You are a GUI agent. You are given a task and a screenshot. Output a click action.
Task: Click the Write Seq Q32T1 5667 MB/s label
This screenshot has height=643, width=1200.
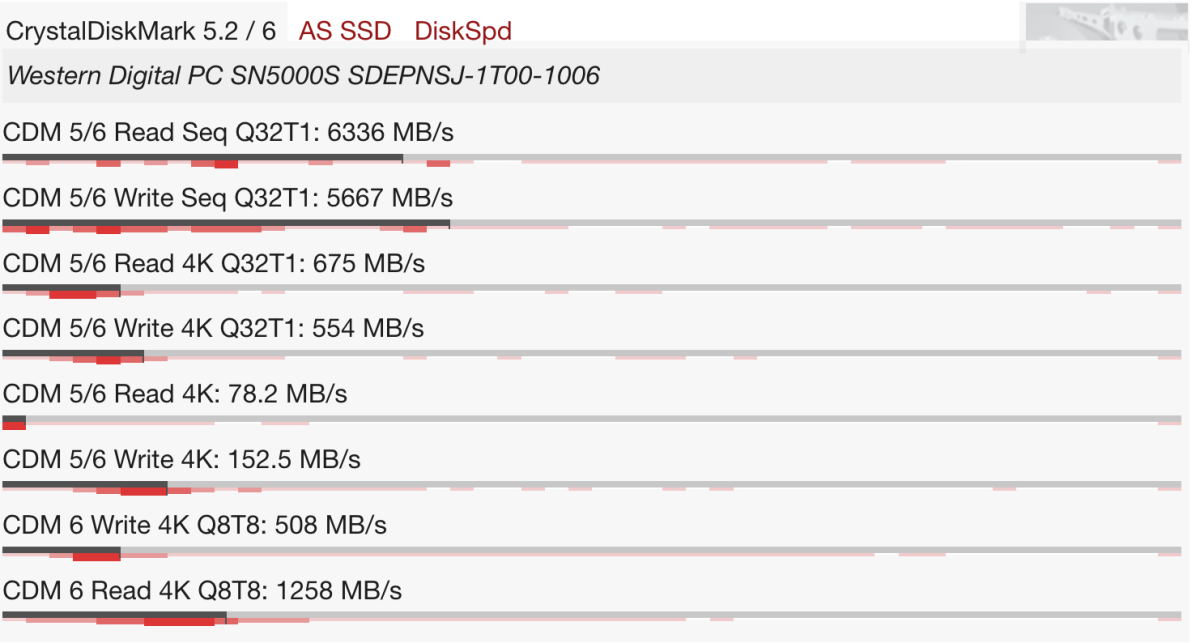228,198
